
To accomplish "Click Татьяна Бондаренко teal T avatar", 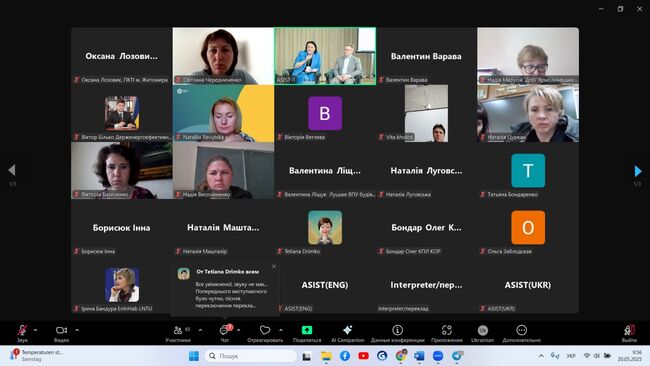I will tap(528, 170).
